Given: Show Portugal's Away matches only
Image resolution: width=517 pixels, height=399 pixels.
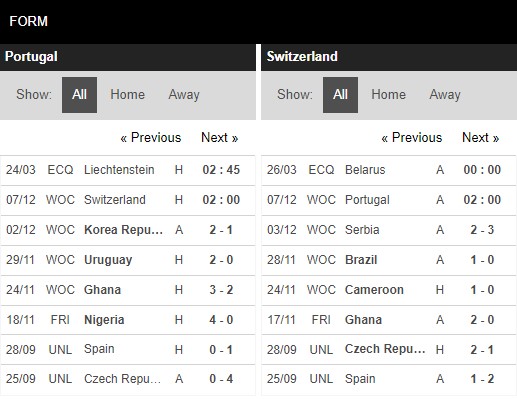Looking at the screenshot, I should tap(184, 95).
